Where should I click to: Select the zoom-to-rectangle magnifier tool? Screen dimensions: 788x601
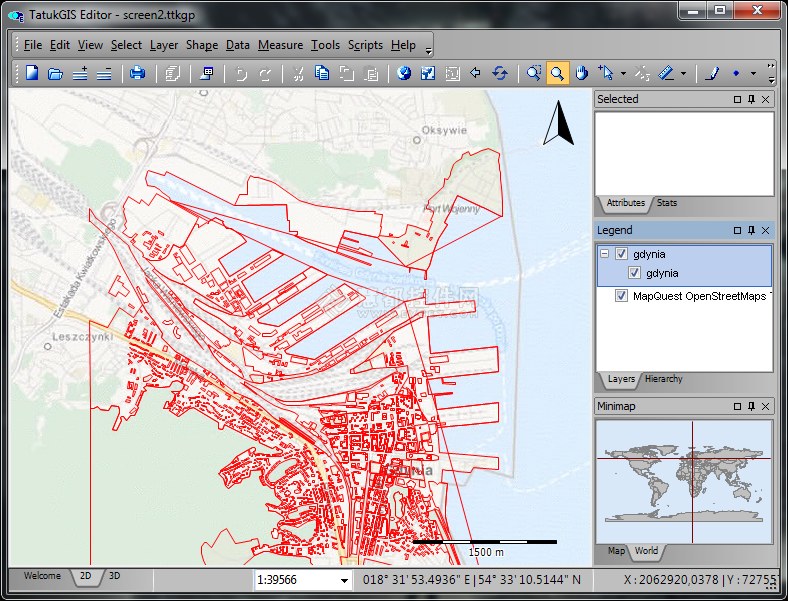click(x=534, y=73)
